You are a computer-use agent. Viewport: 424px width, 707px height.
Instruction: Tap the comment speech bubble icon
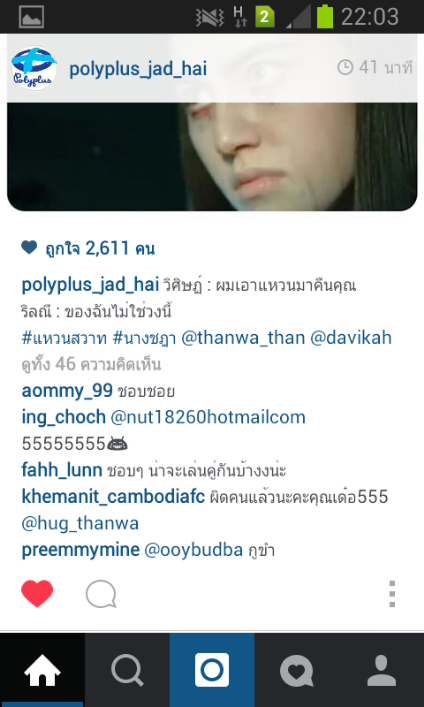[101, 594]
